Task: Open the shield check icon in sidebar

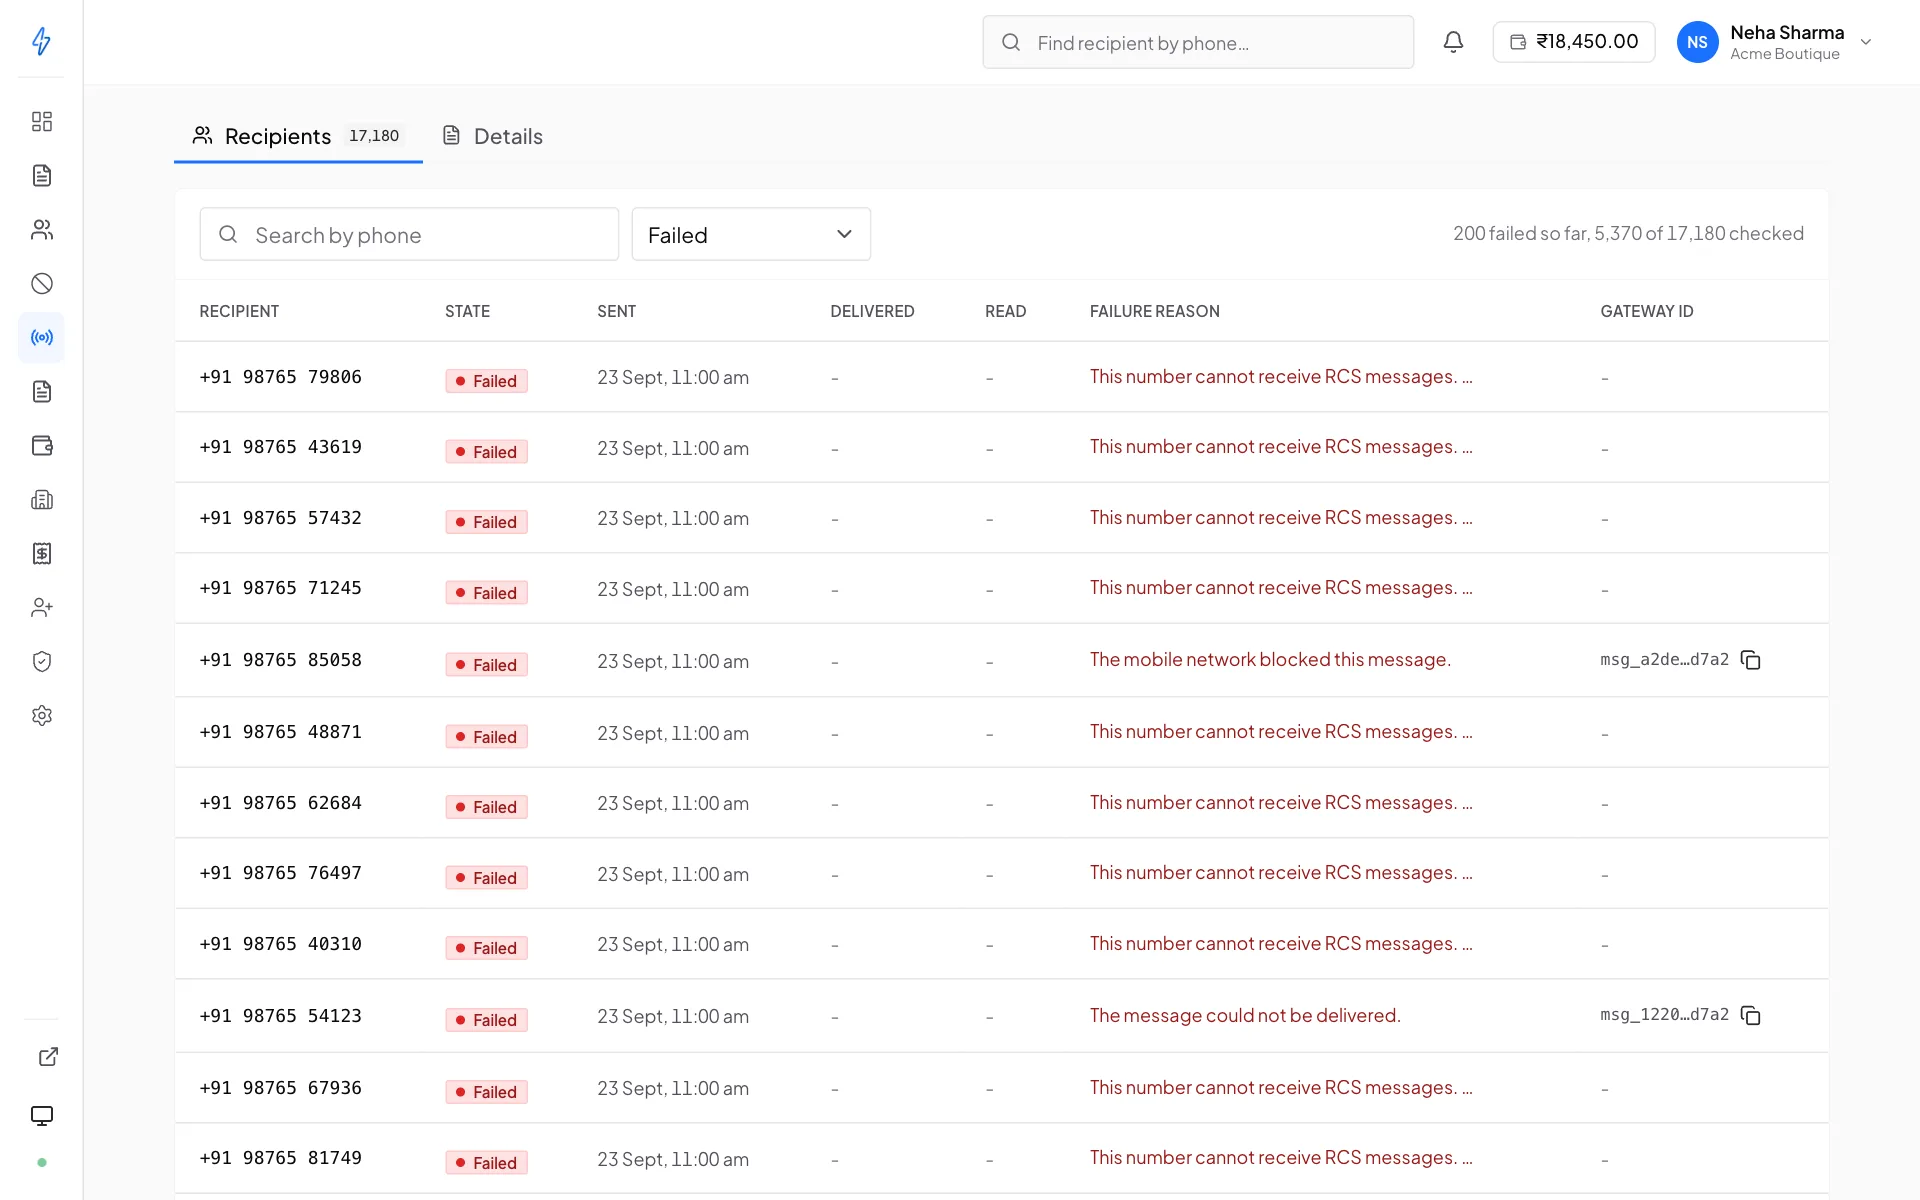Action: click(41, 662)
